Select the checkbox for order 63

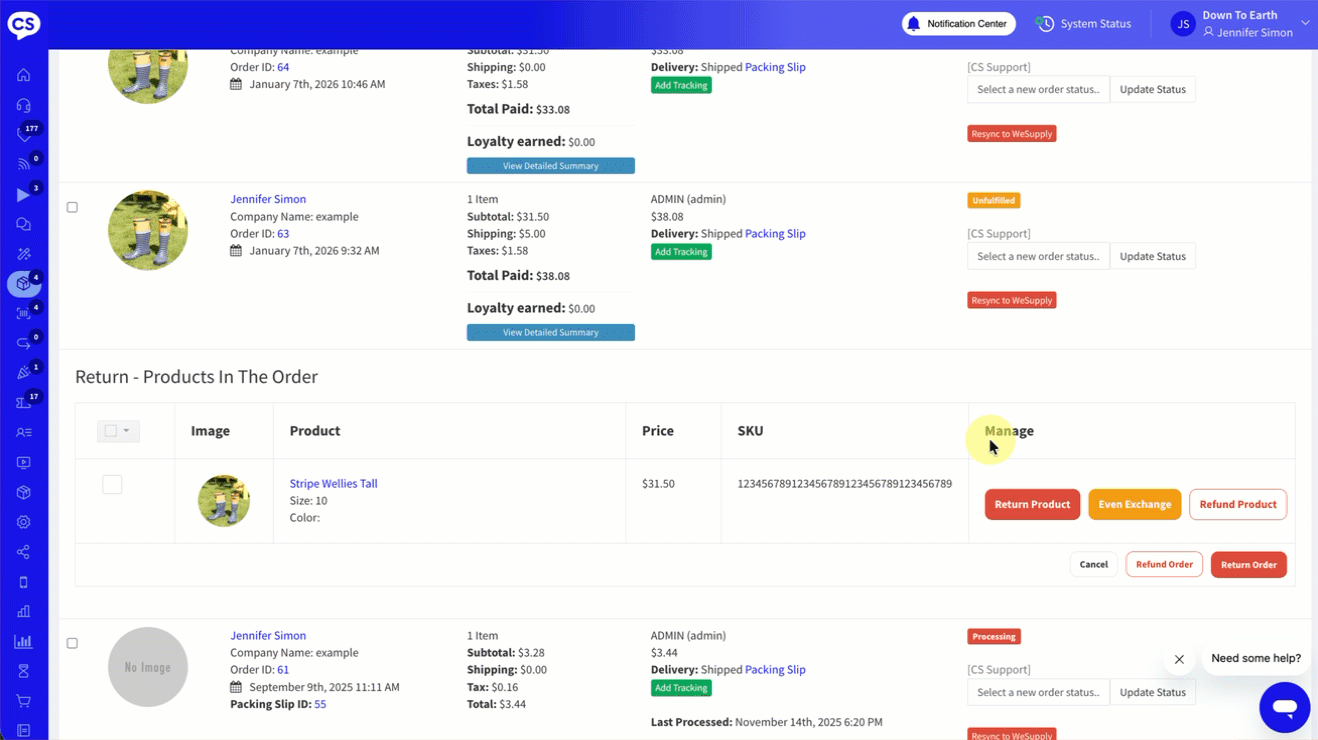[72, 207]
